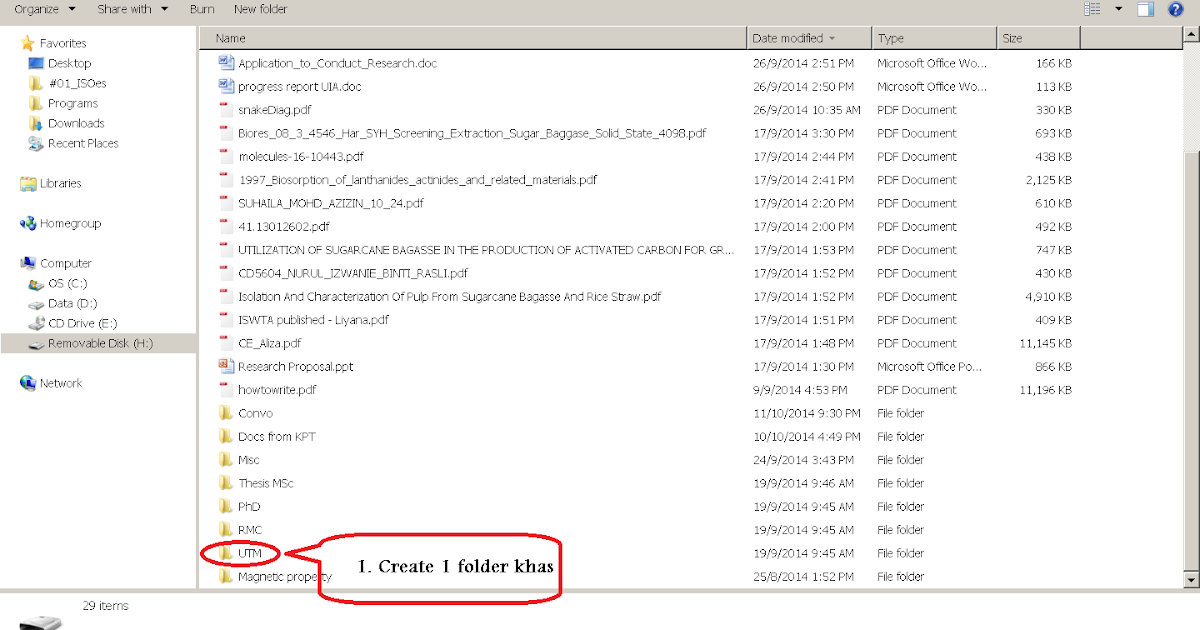
Task: Open Programs favorite folder
Action: [63, 103]
